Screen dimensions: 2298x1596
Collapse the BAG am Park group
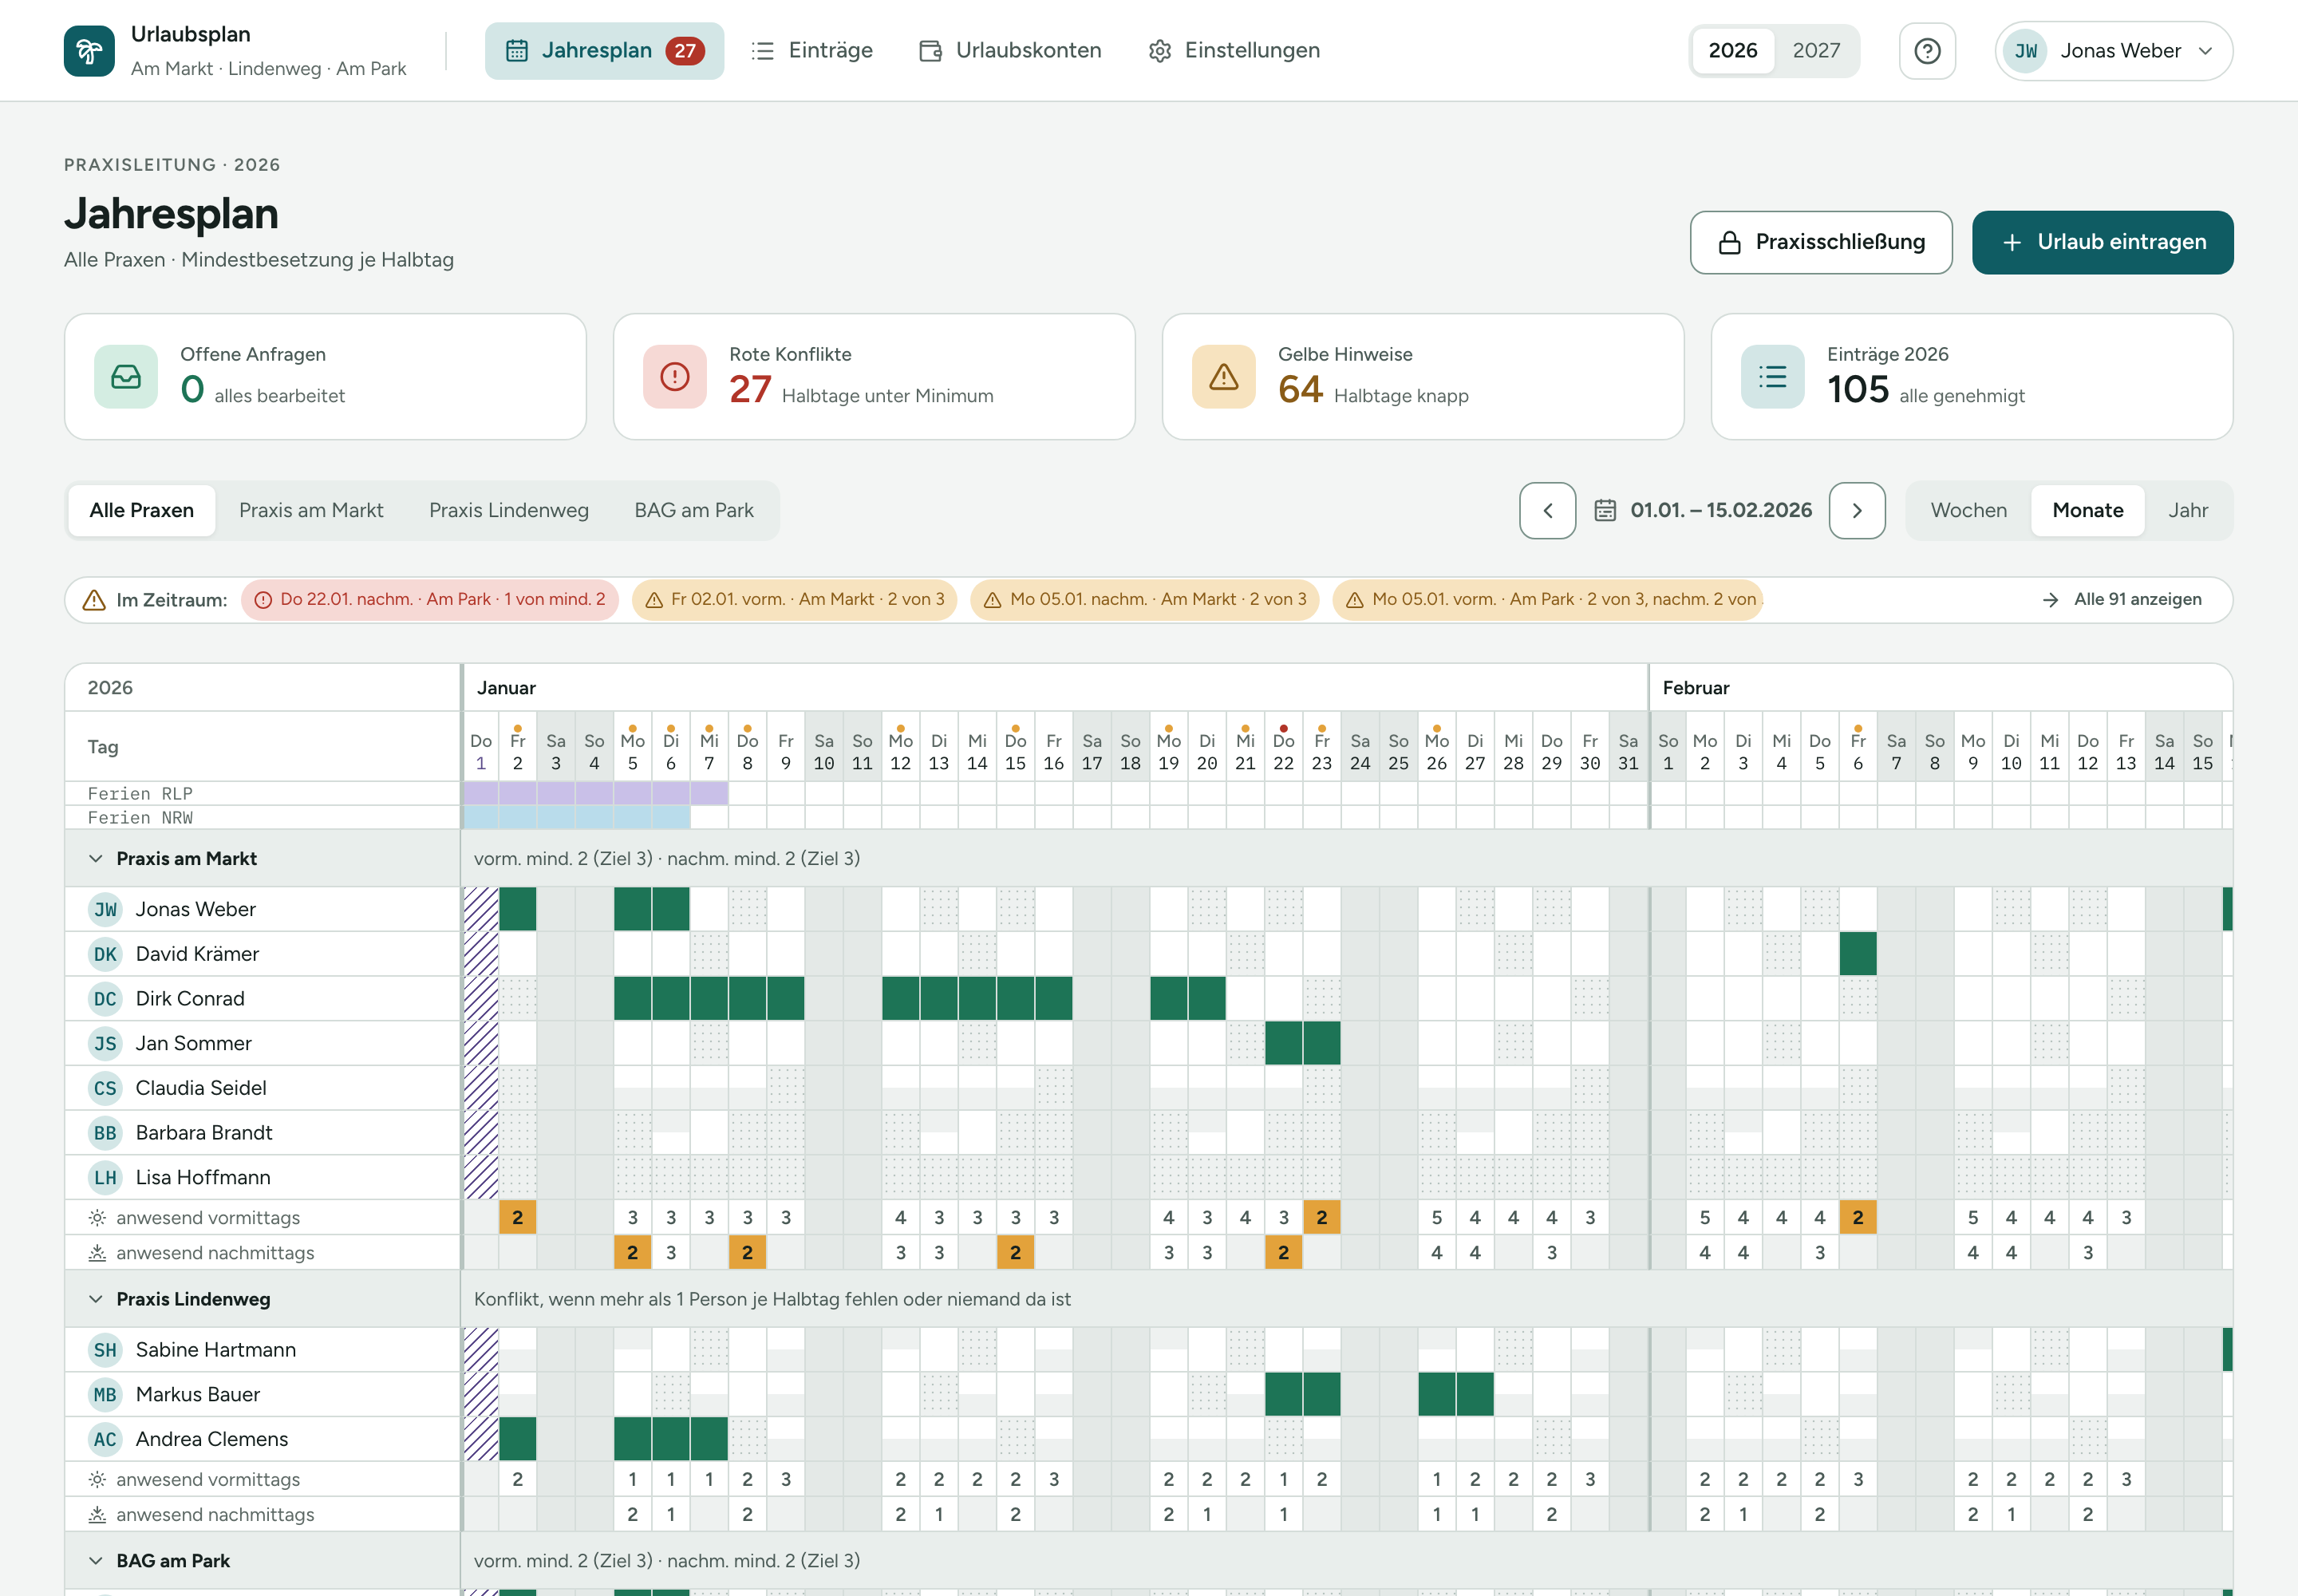tap(96, 1561)
